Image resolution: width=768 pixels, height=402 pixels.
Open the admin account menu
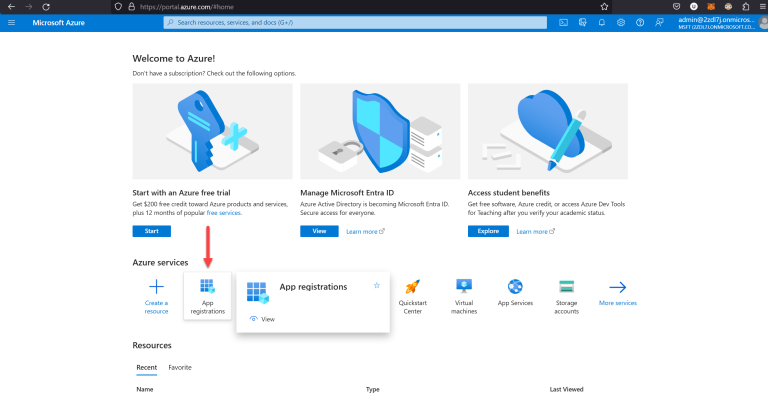[x=720, y=22]
